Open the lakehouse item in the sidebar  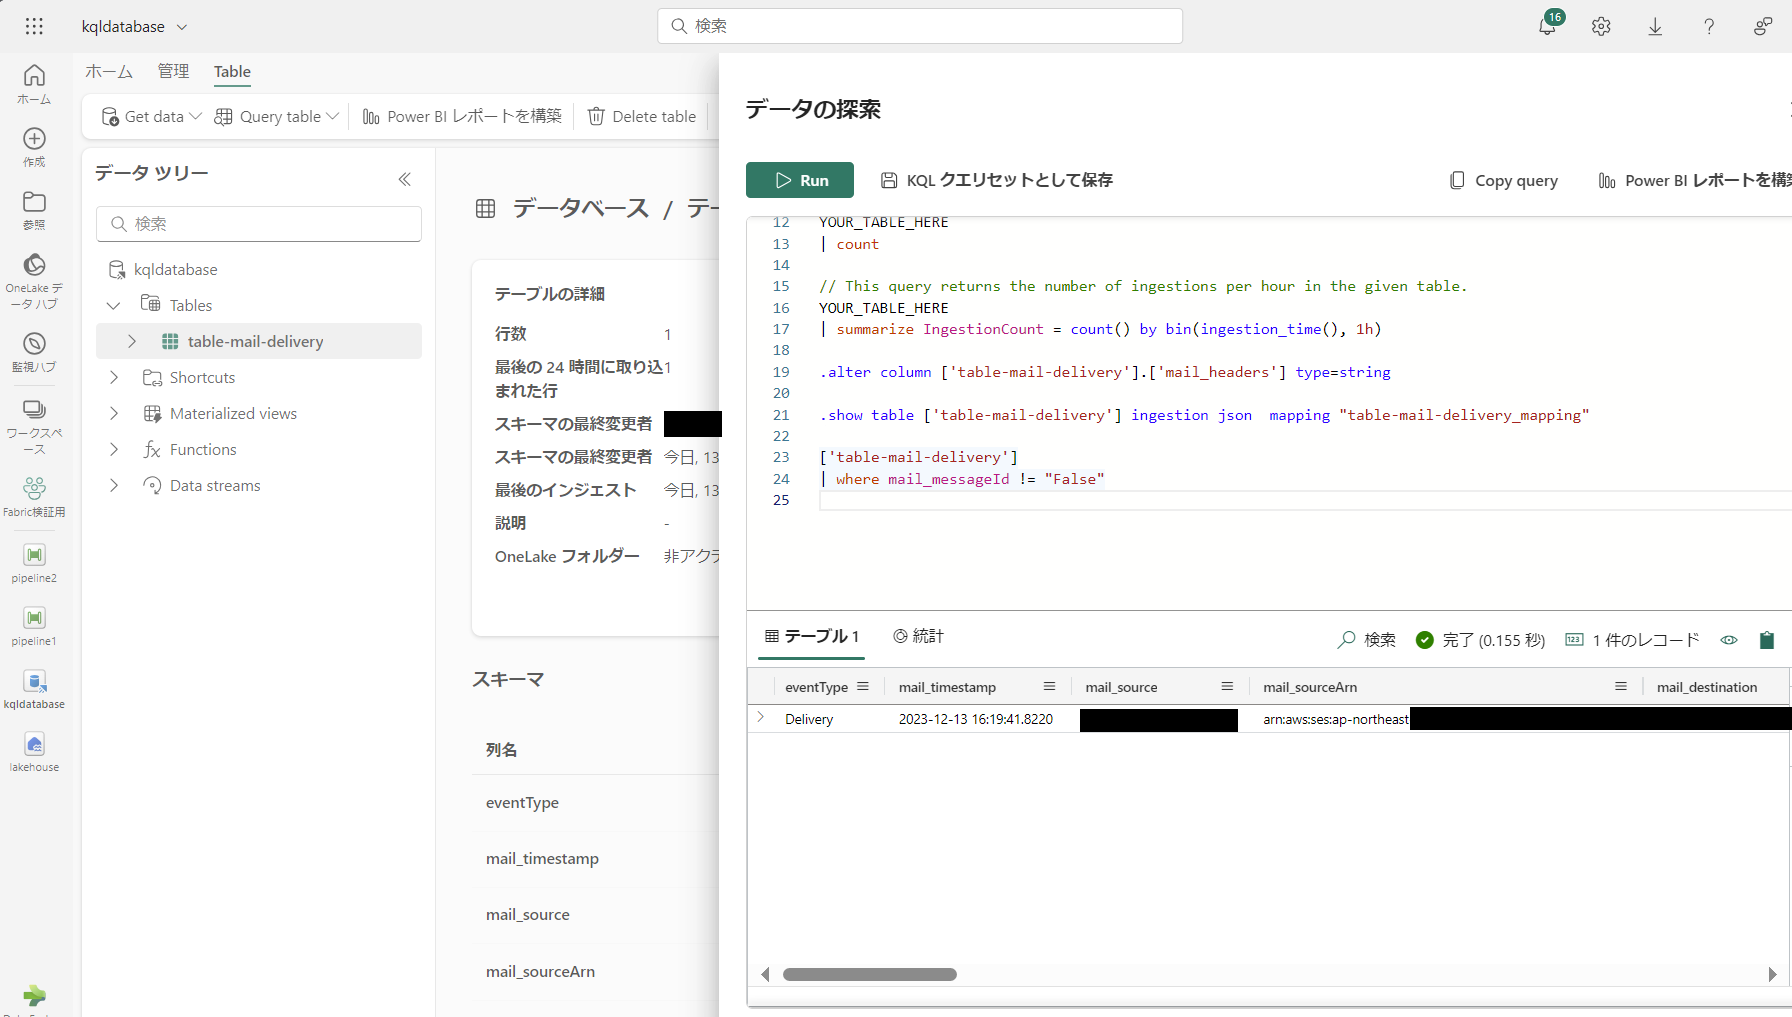(x=34, y=745)
